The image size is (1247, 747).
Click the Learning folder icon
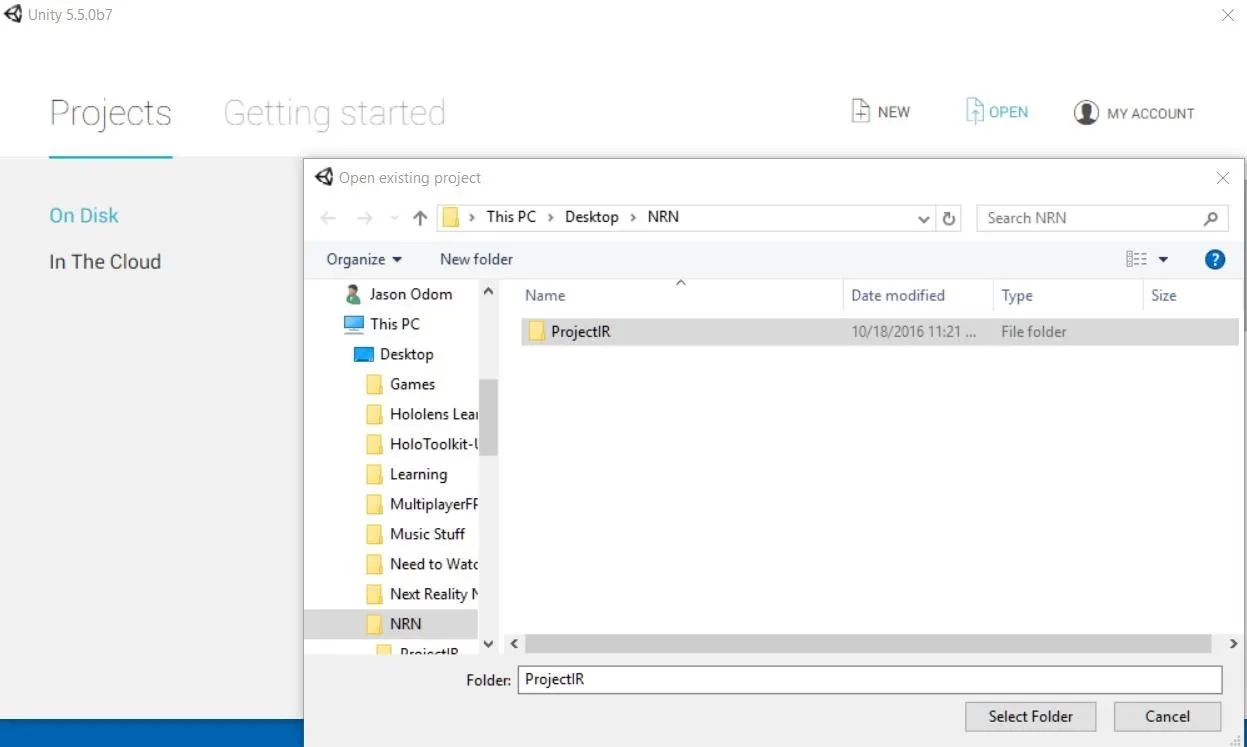(x=374, y=474)
